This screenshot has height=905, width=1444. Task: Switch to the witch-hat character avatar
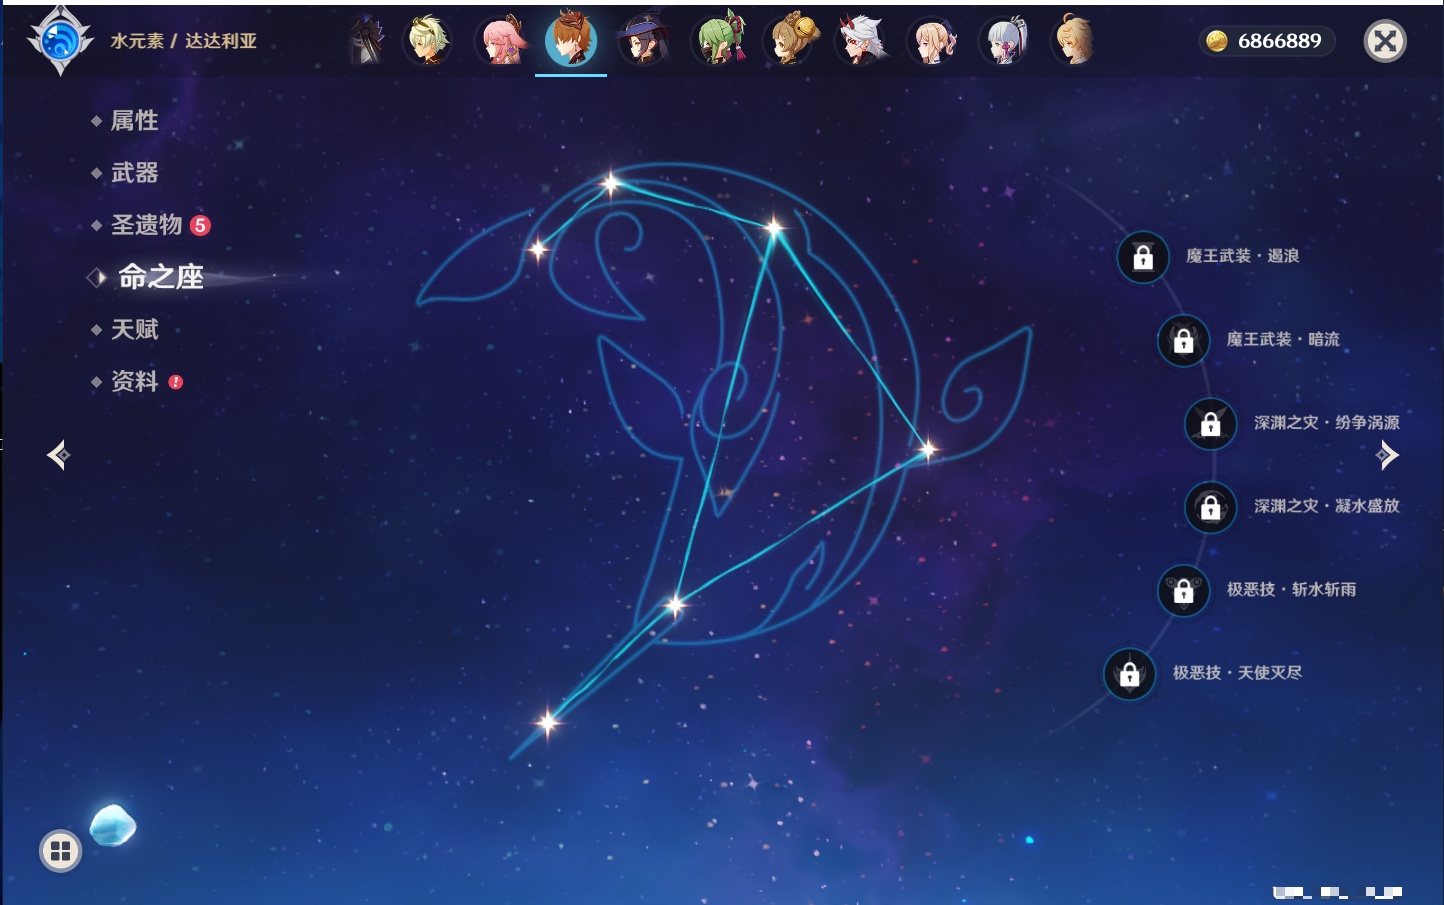coord(643,41)
